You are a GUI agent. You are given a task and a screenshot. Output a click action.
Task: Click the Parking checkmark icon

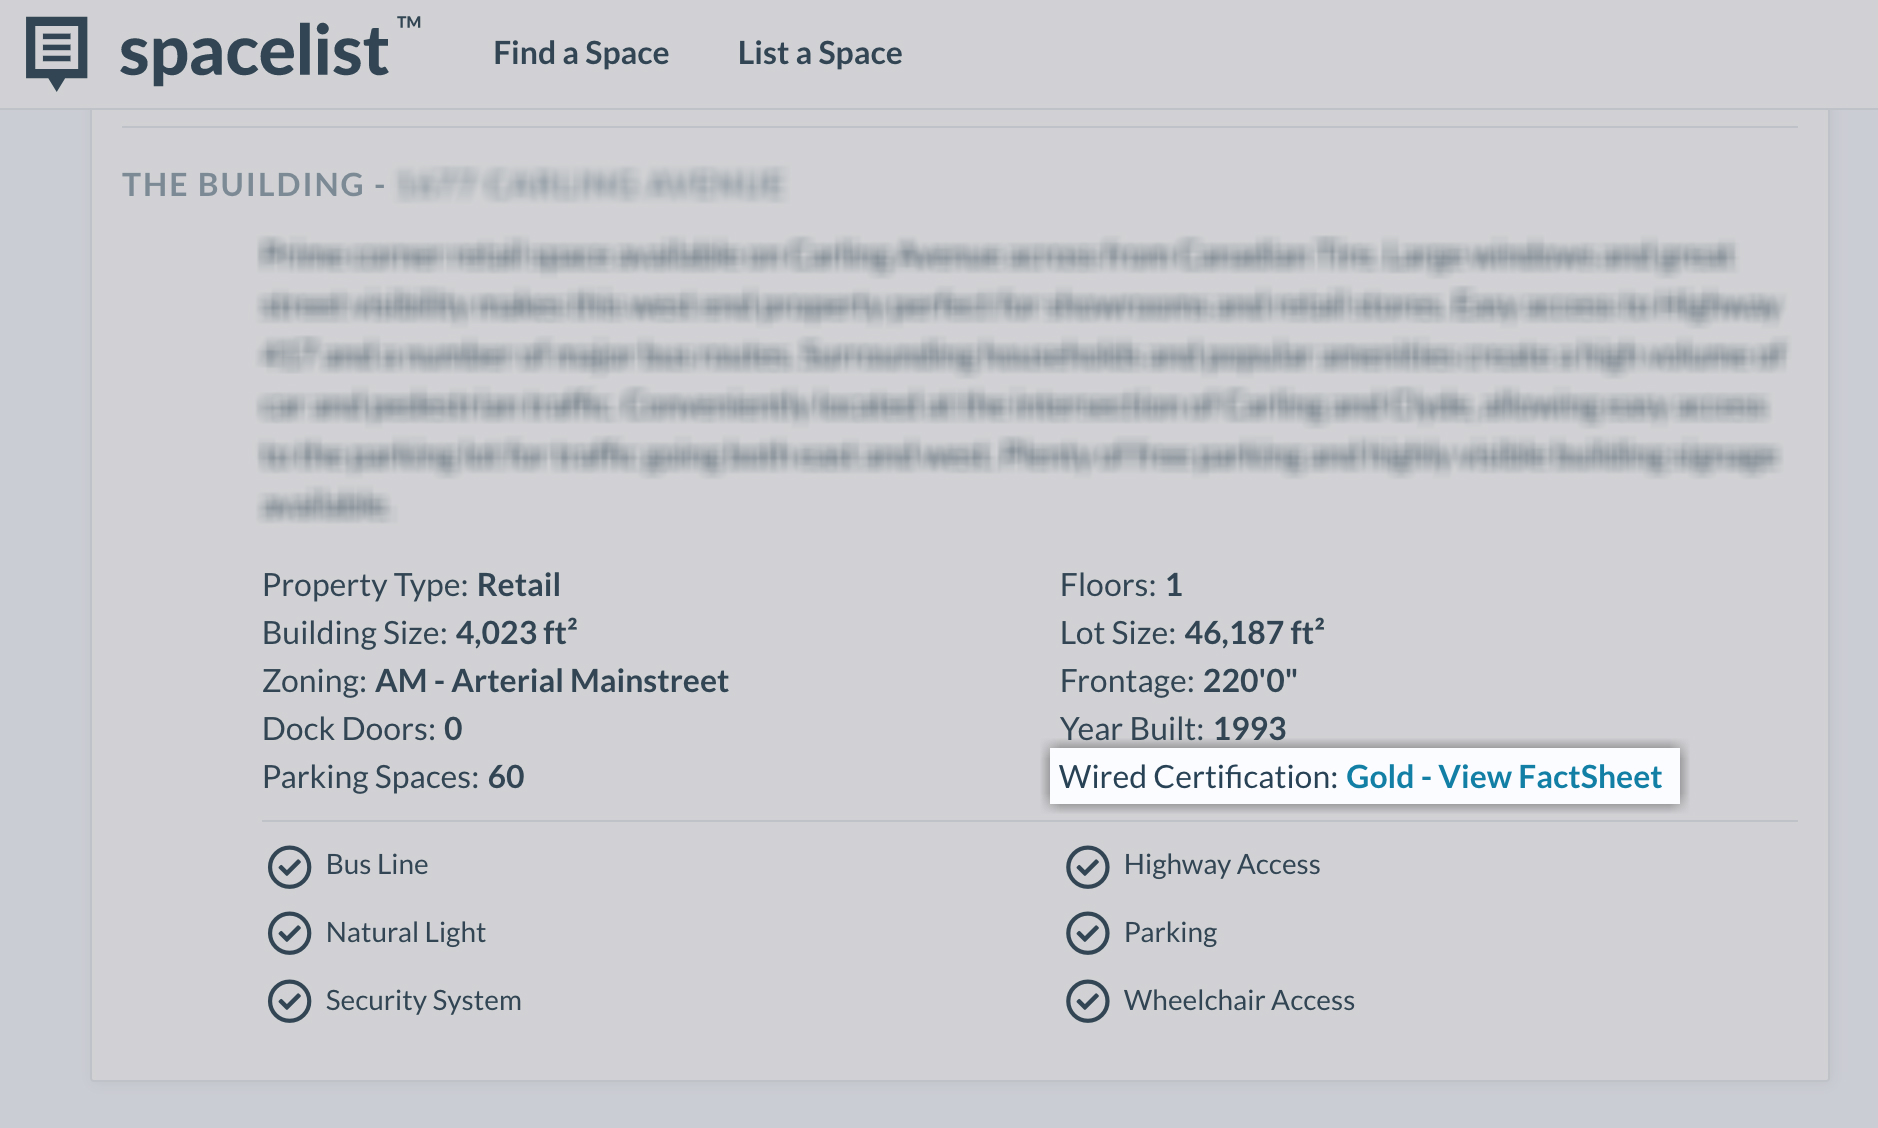coord(1087,933)
